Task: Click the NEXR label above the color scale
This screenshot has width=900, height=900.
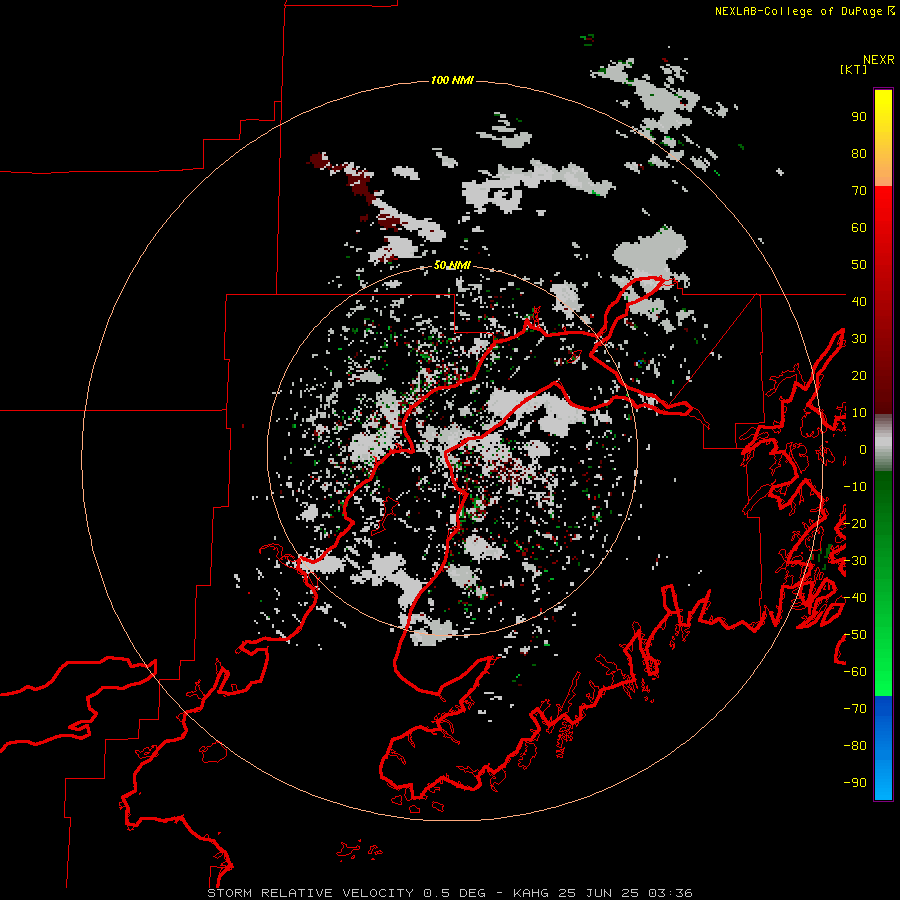Action: click(x=878, y=60)
